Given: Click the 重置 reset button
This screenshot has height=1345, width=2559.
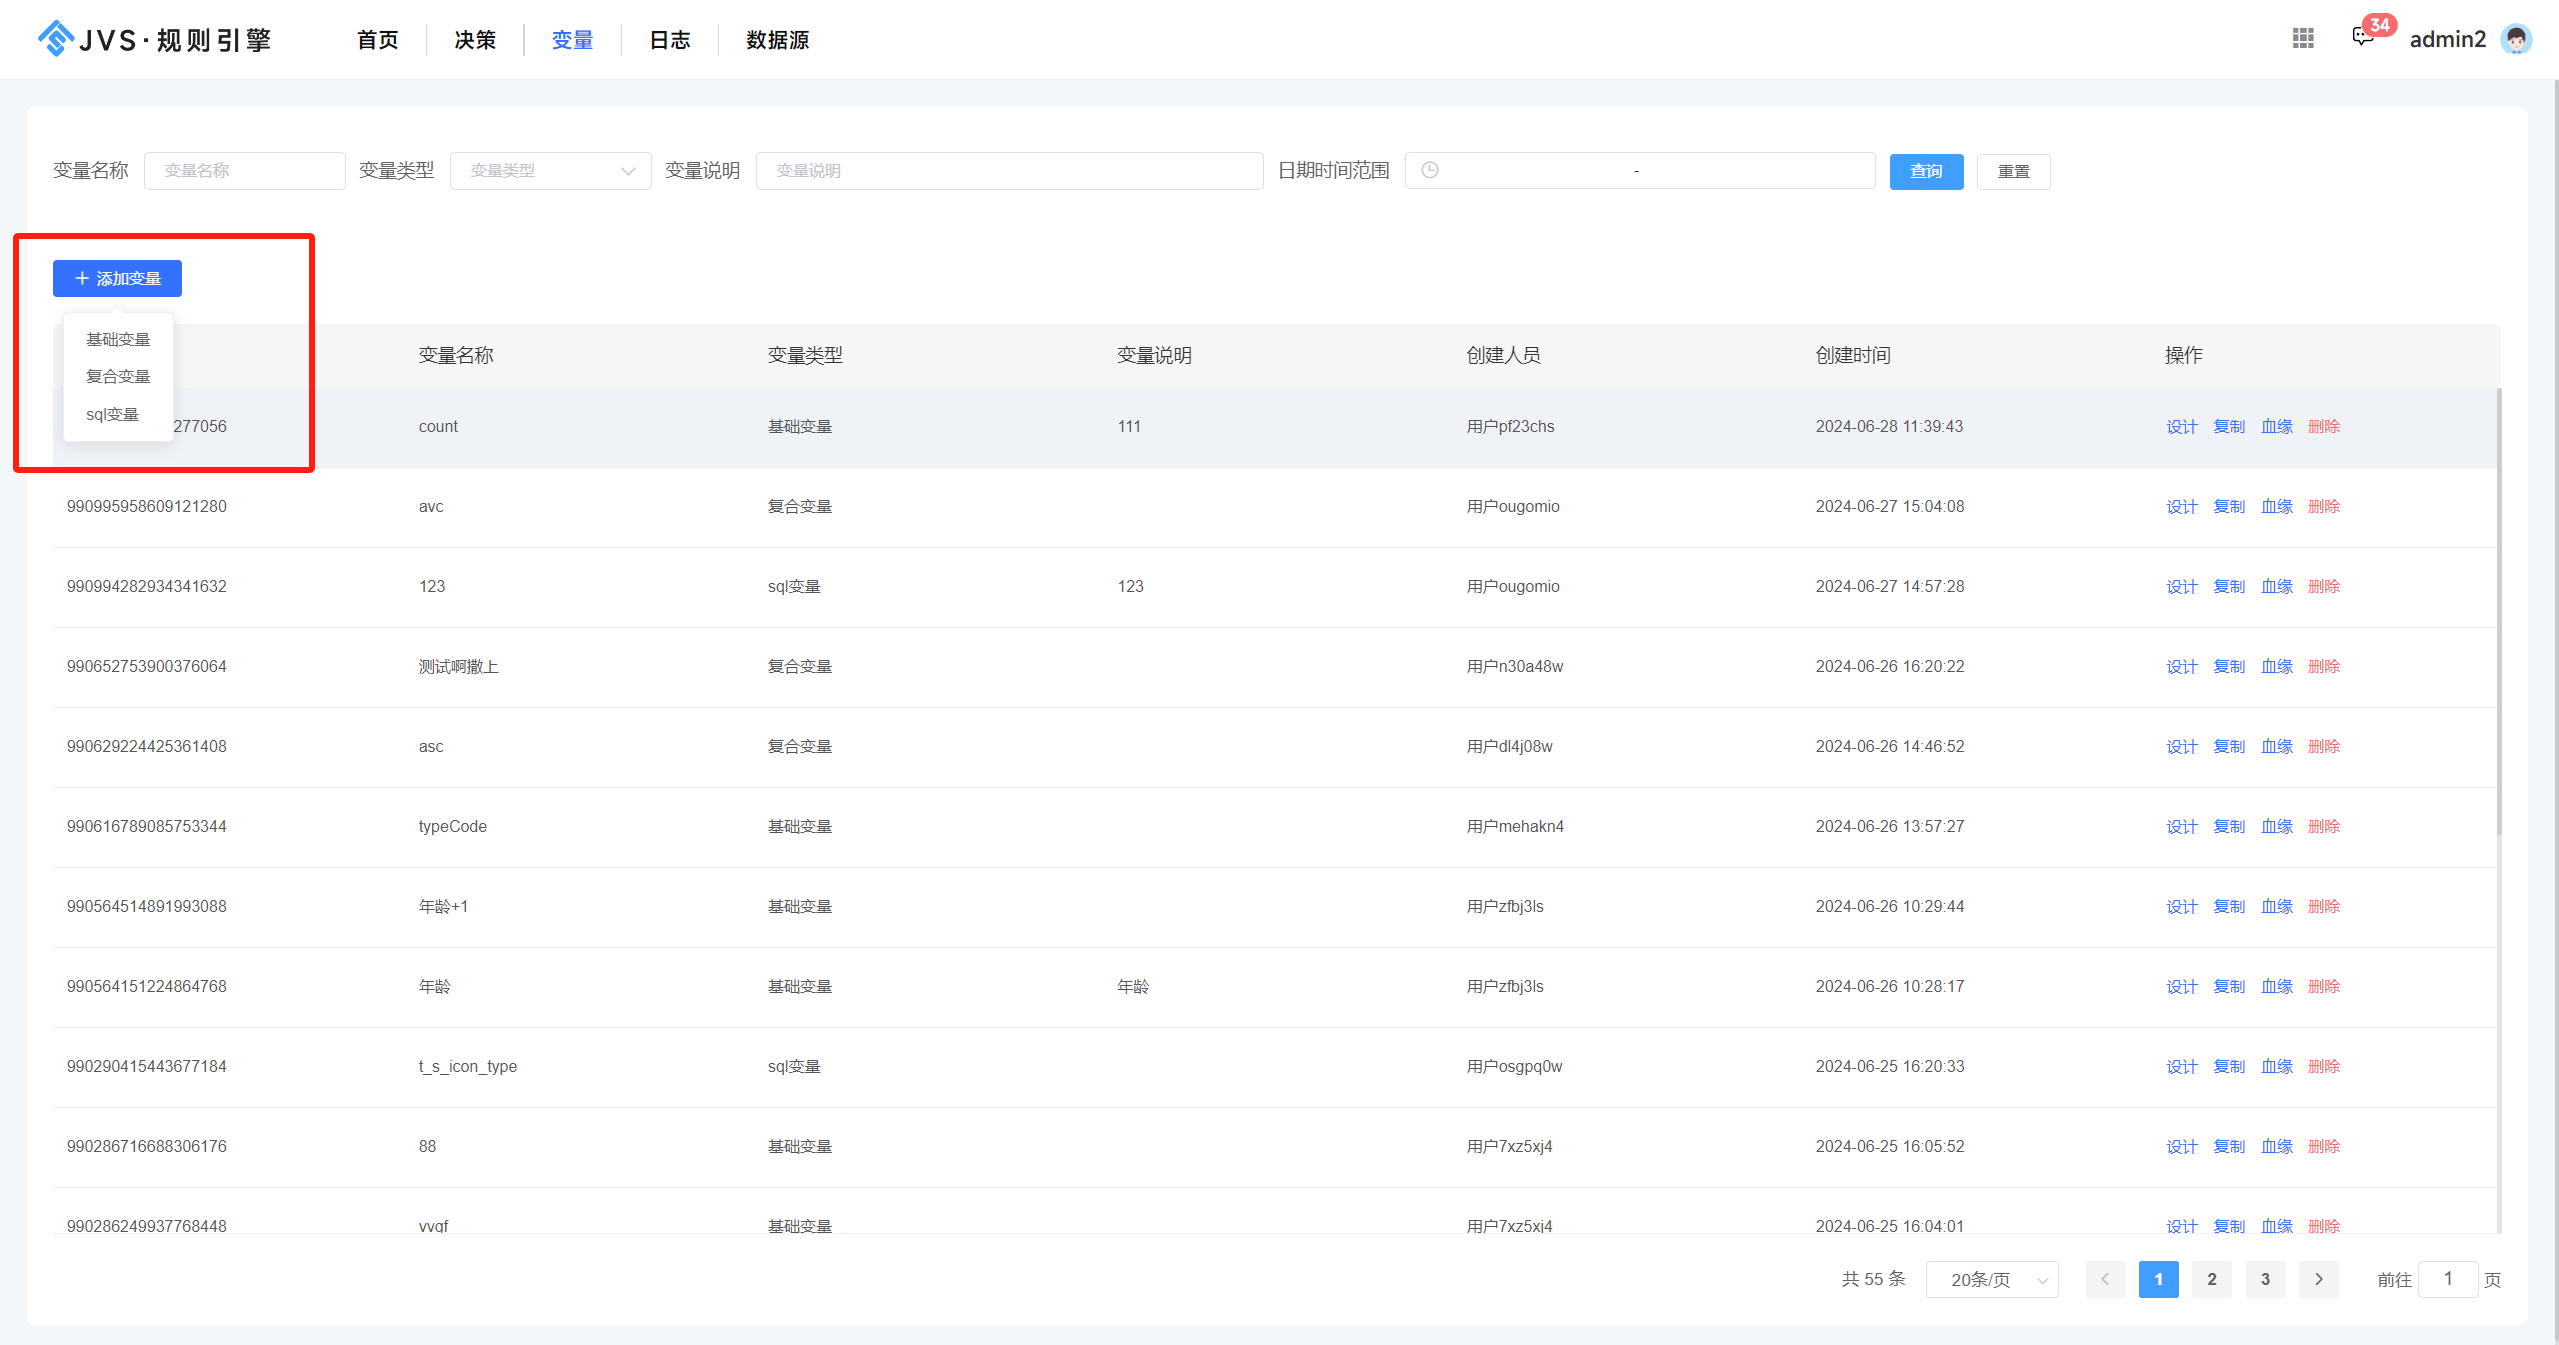Looking at the screenshot, I should coord(2013,171).
